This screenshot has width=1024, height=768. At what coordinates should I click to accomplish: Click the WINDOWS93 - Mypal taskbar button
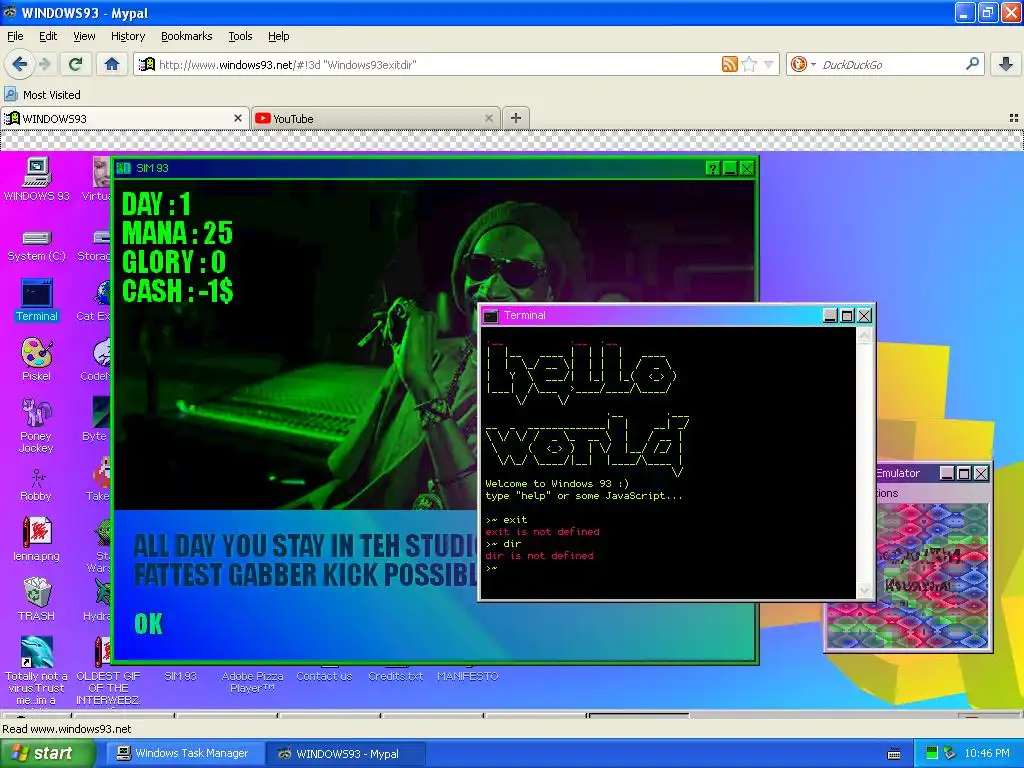coord(346,754)
